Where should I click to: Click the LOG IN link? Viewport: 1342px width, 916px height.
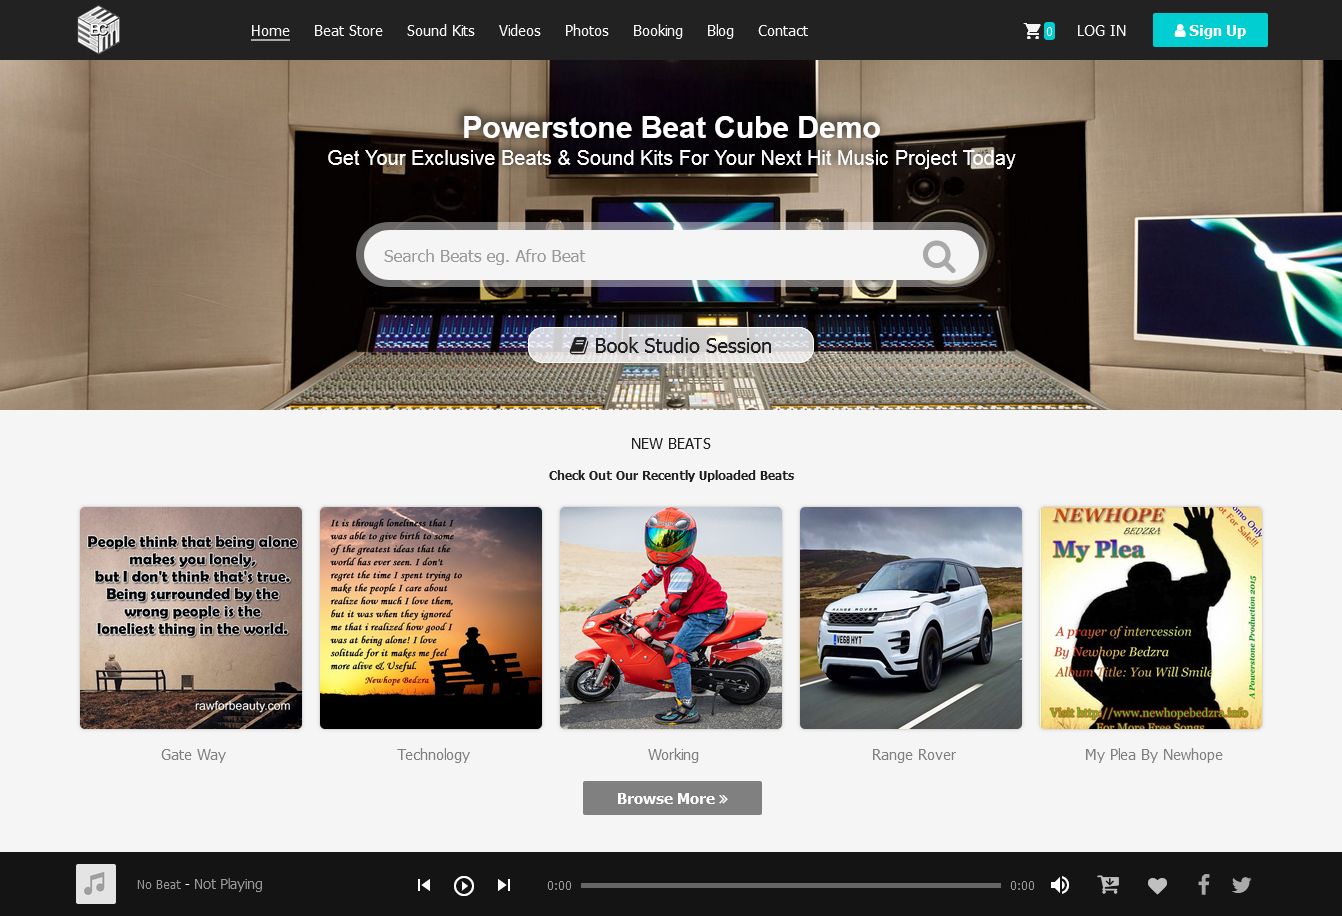pos(1101,31)
